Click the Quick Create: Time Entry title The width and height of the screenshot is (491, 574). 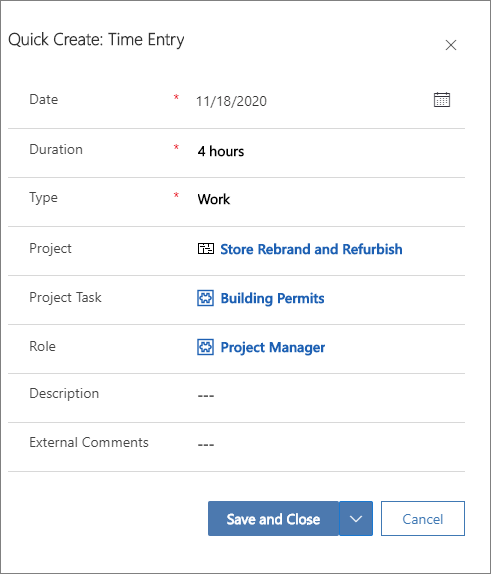[x=96, y=40]
